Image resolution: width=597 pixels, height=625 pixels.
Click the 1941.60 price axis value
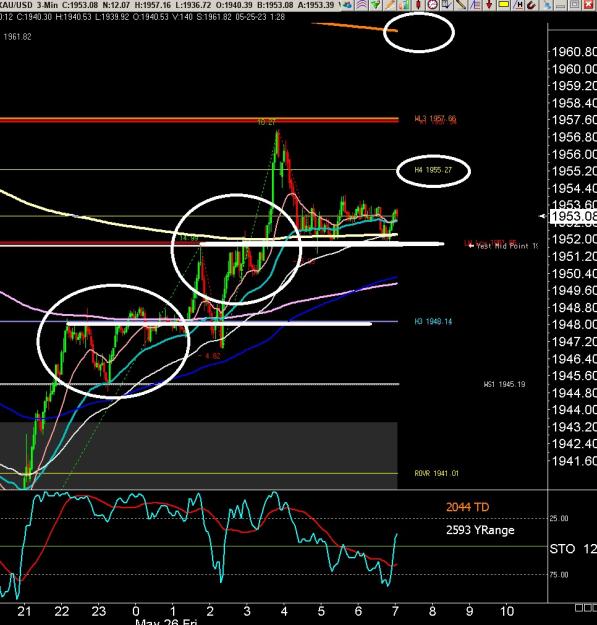point(574,461)
